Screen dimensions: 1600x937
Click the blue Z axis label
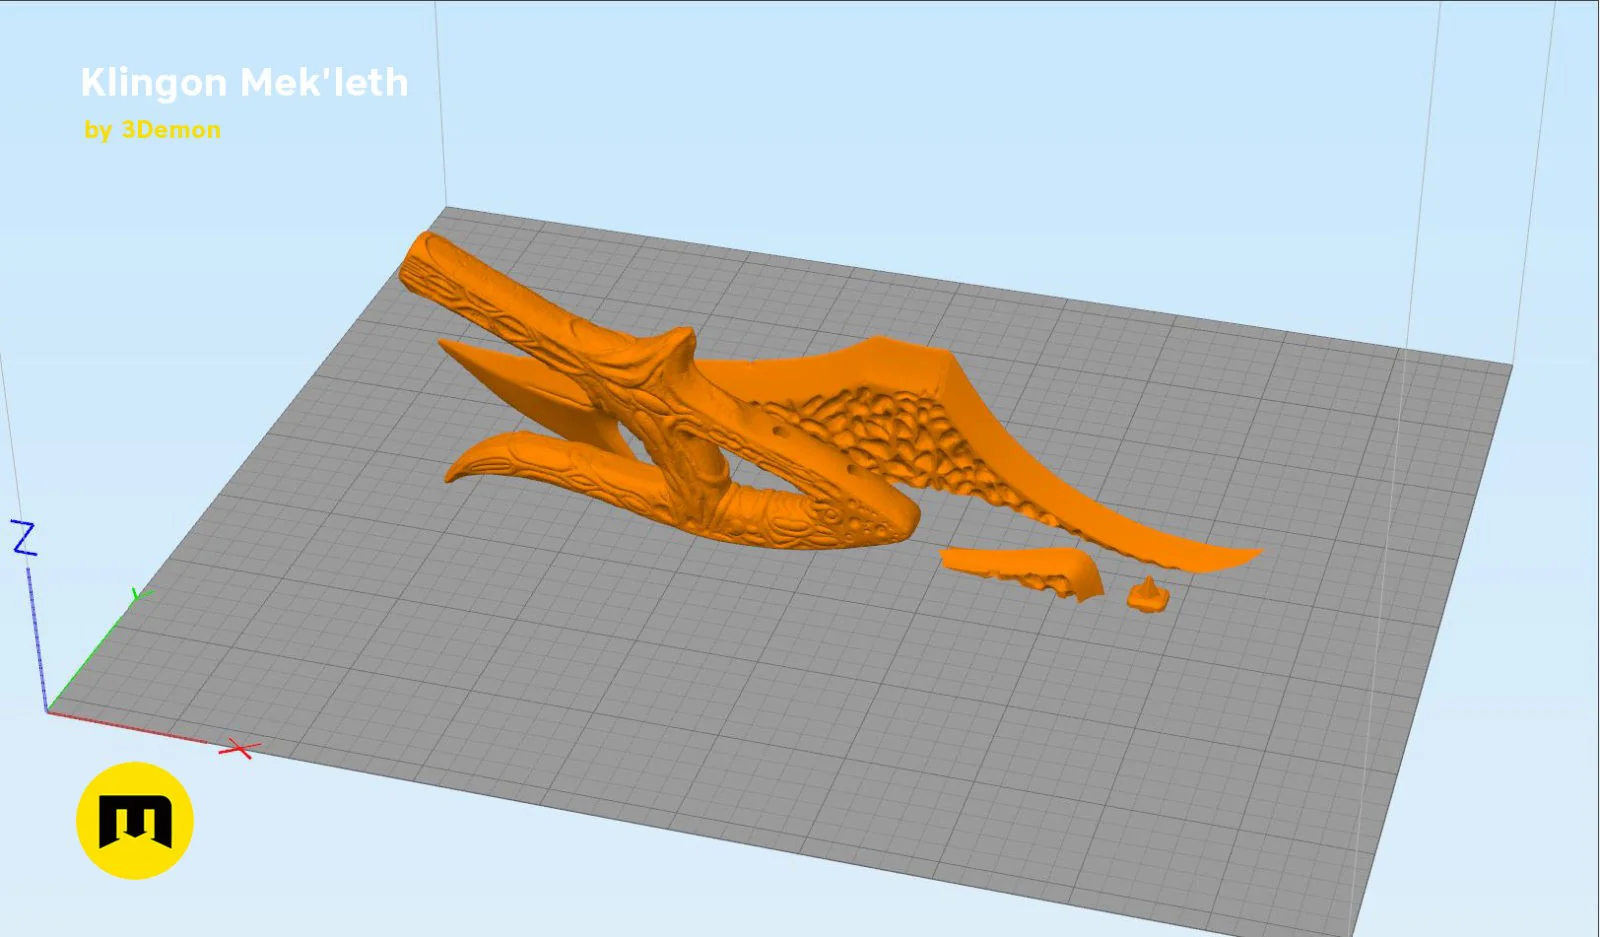pos(23,538)
